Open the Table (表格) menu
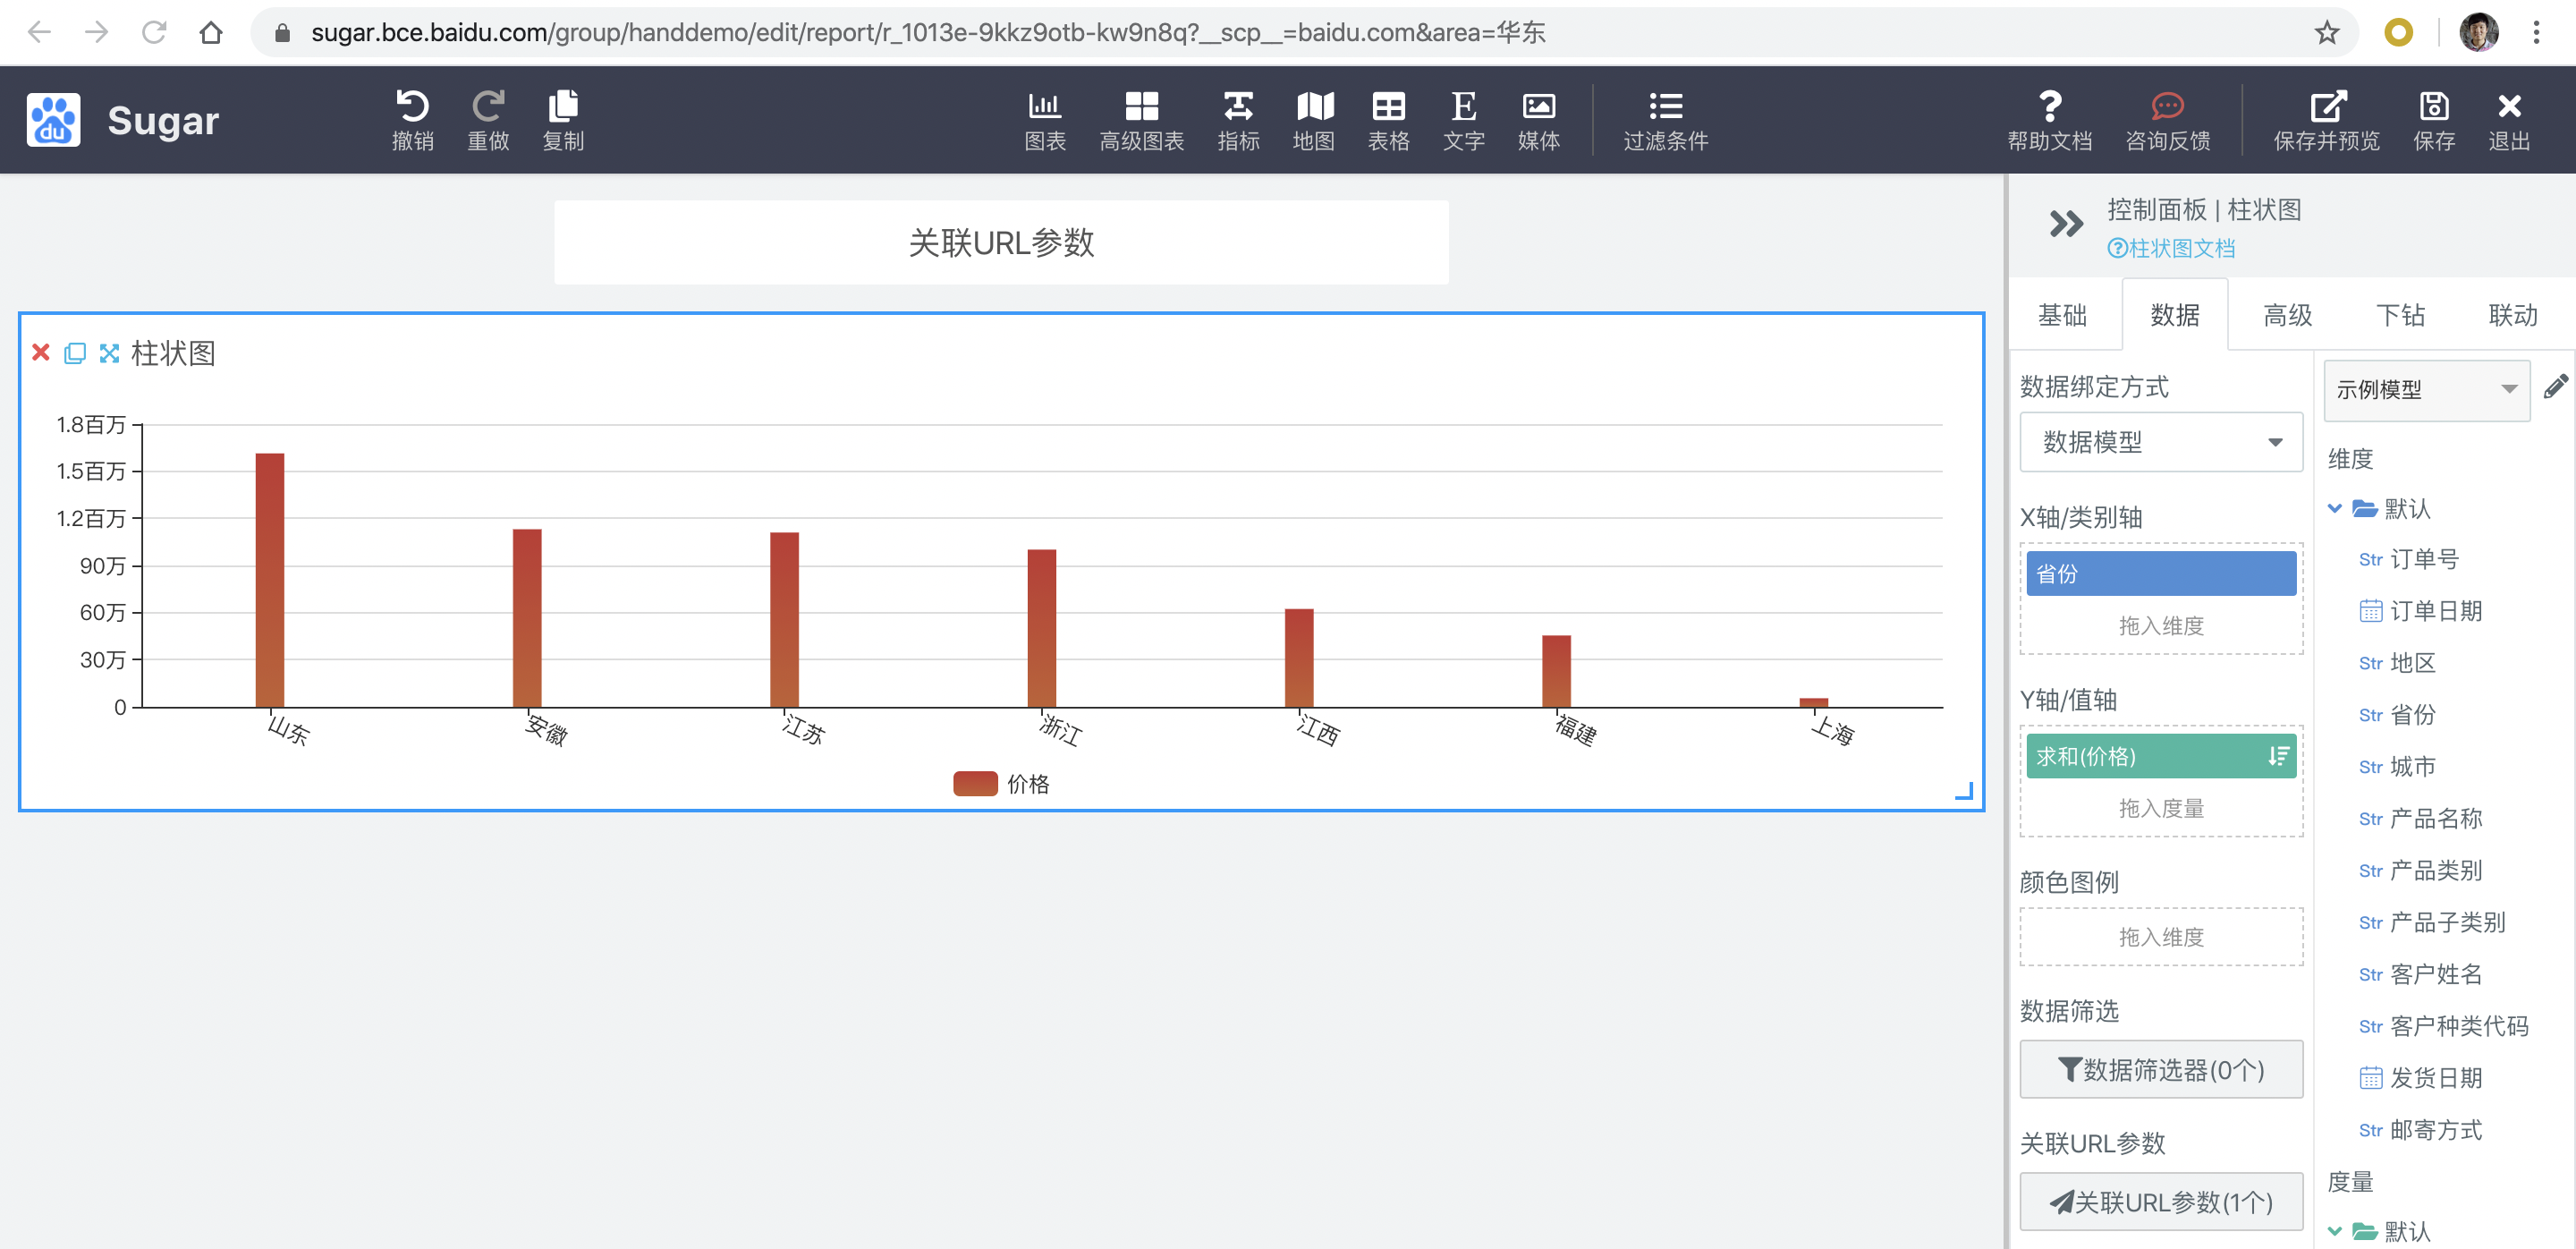This screenshot has width=2576, height=1249. coord(1388,120)
